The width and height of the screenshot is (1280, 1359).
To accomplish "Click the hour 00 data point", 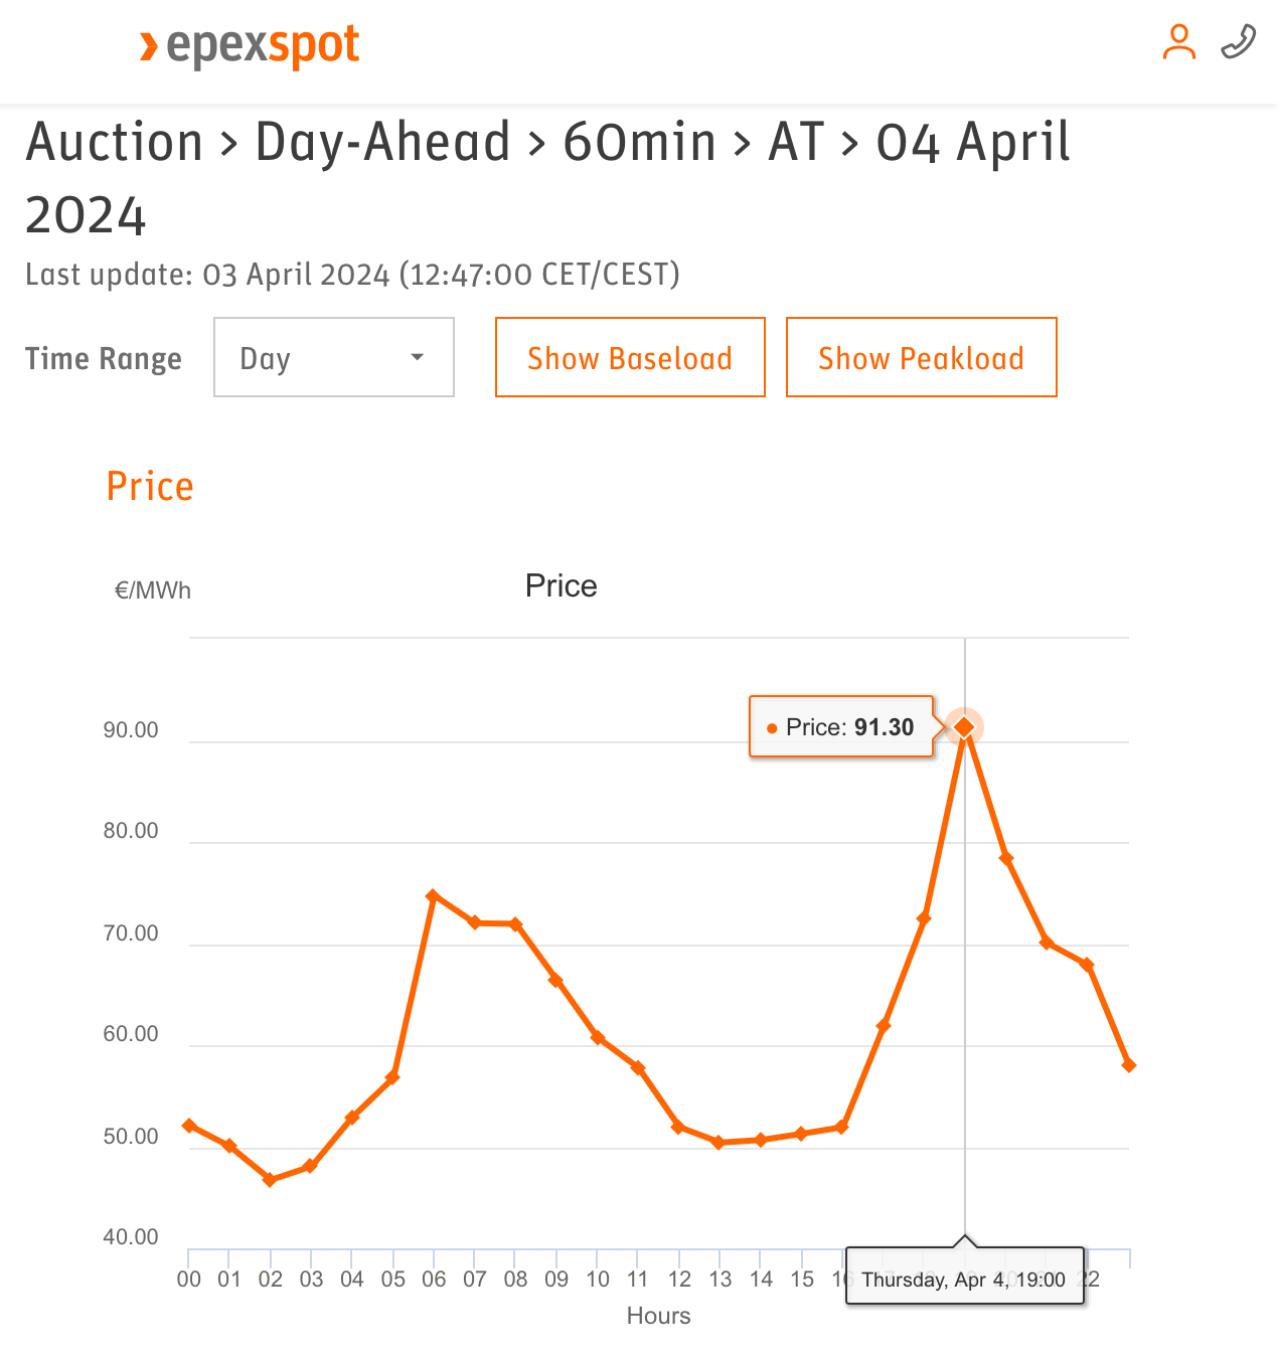I will coord(189,1125).
